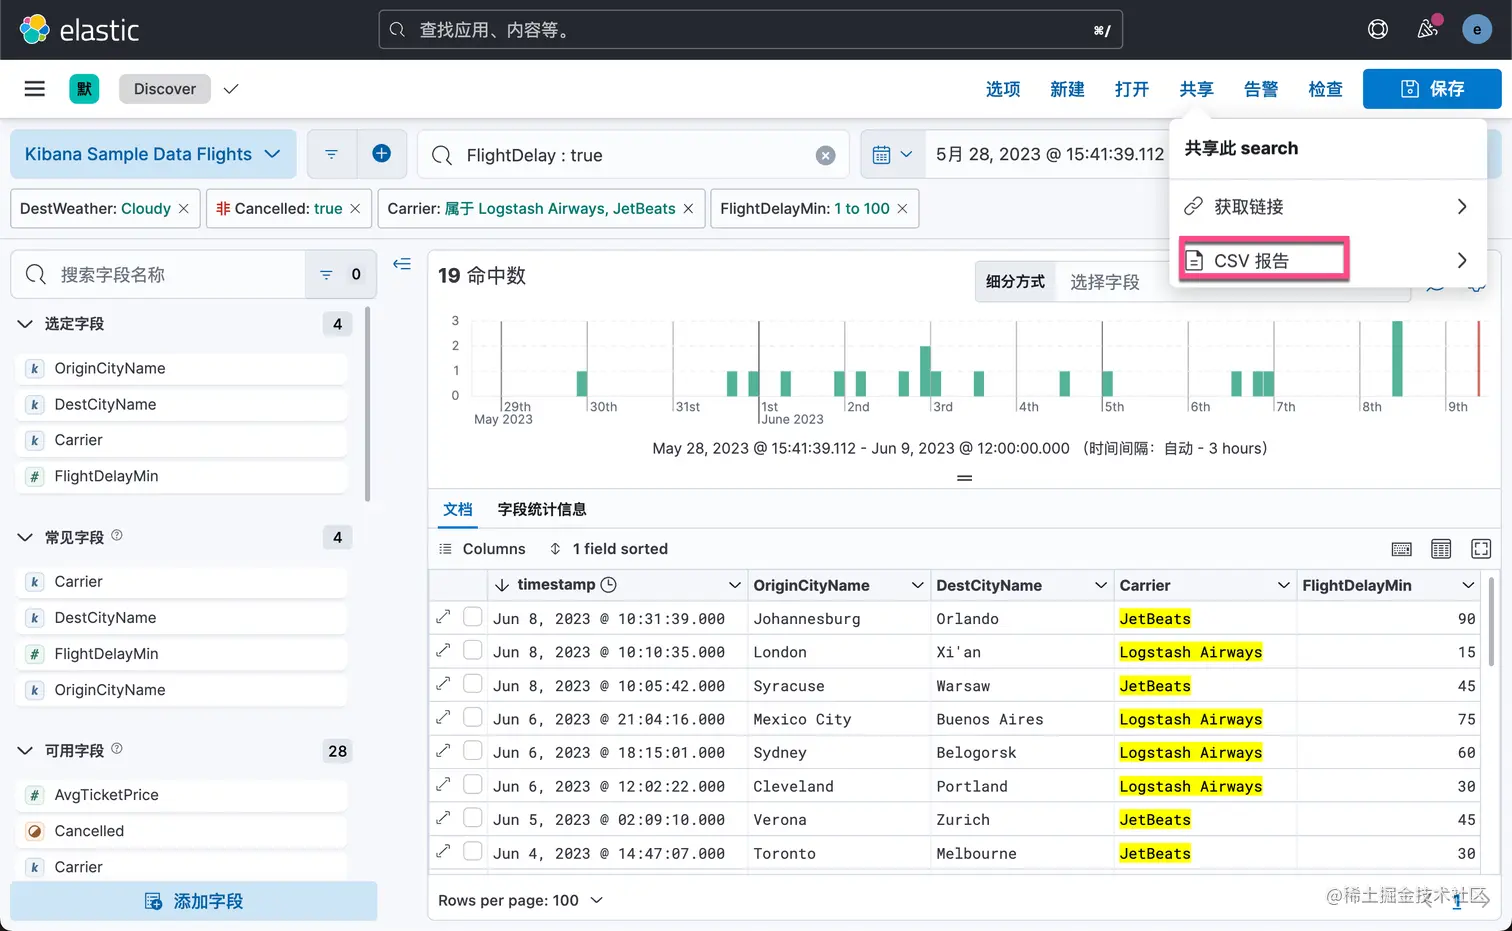Image resolution: width=1512 pixels, height=931 pixels.
Task: Open the 新建 menu item
Action: pyautogui.click(x=1067, y=89)
